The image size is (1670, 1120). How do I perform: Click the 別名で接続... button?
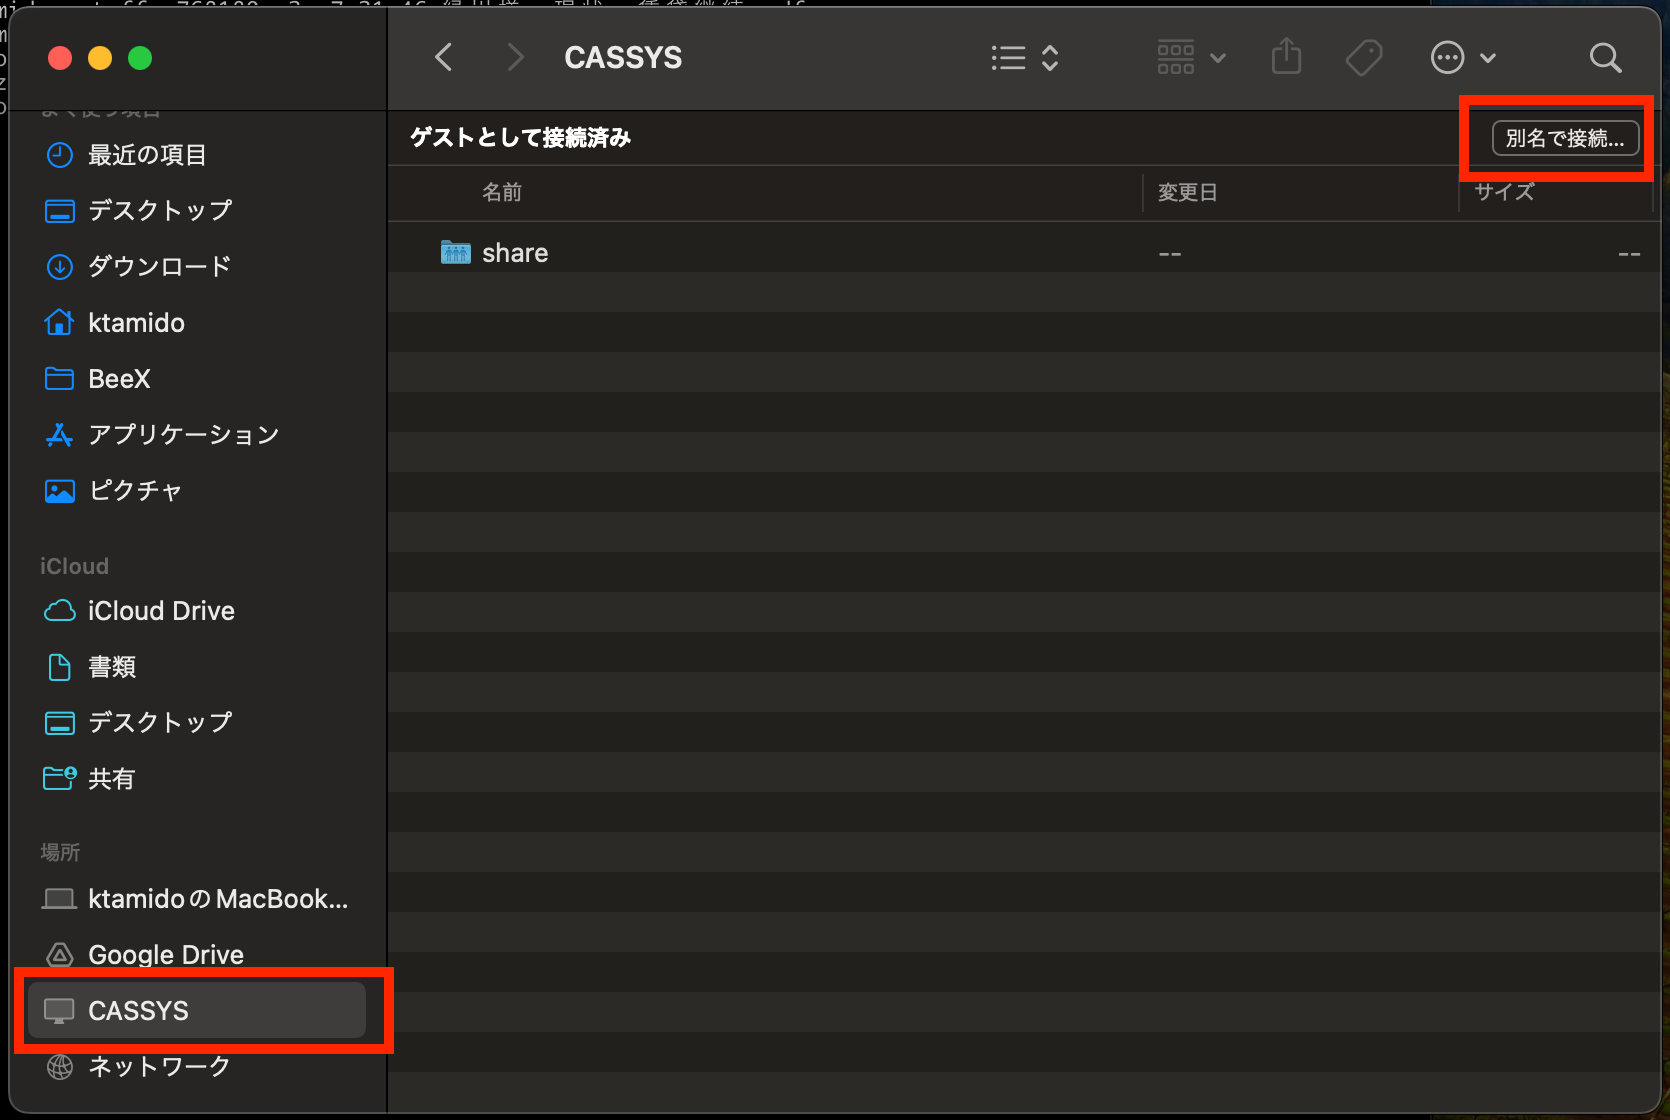[x=1565, y=138]
